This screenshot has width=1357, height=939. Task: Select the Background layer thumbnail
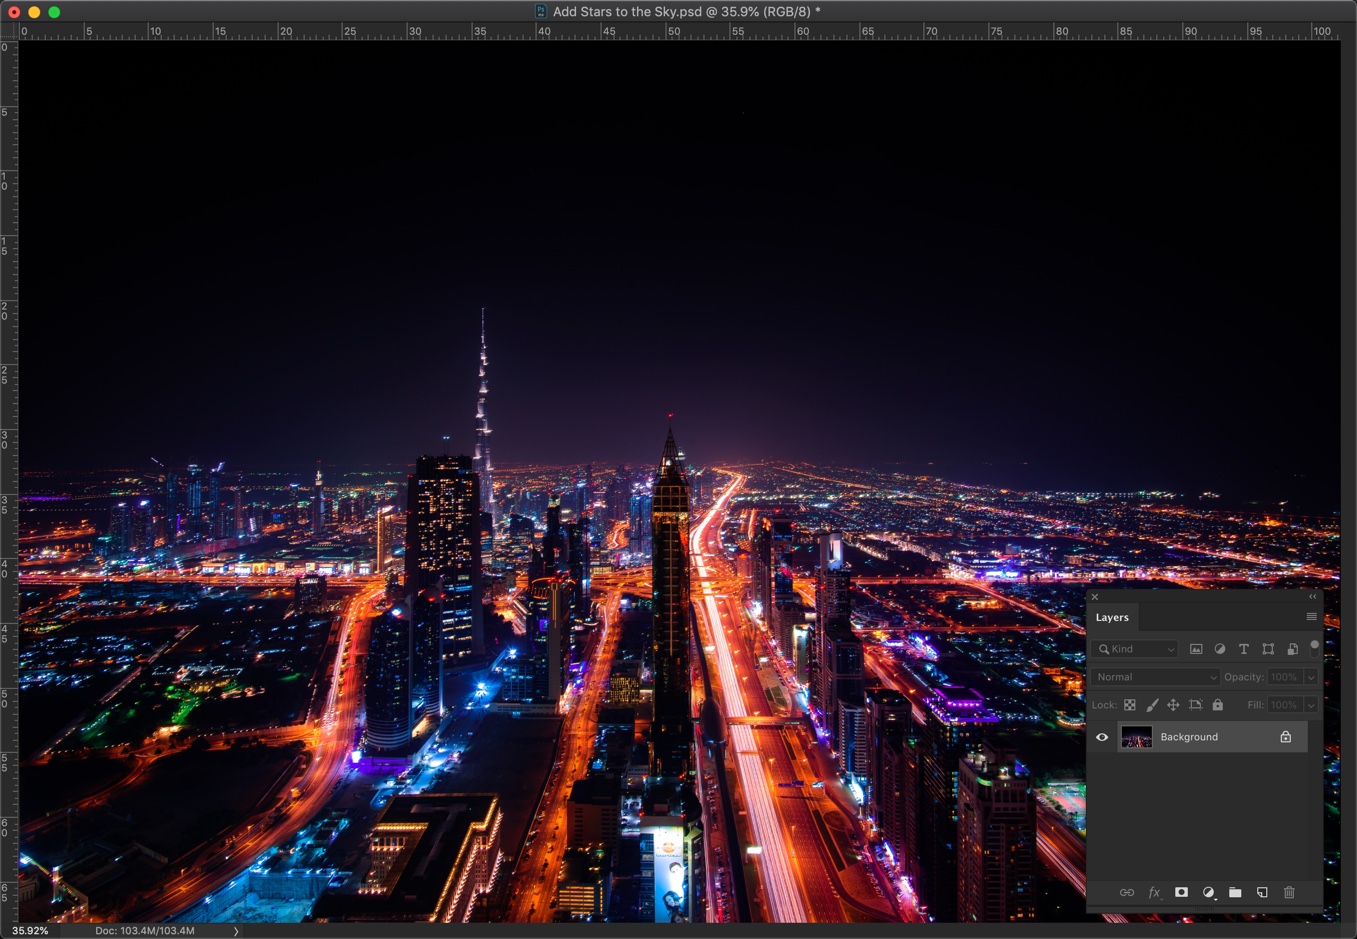(x=1136, y=737)
